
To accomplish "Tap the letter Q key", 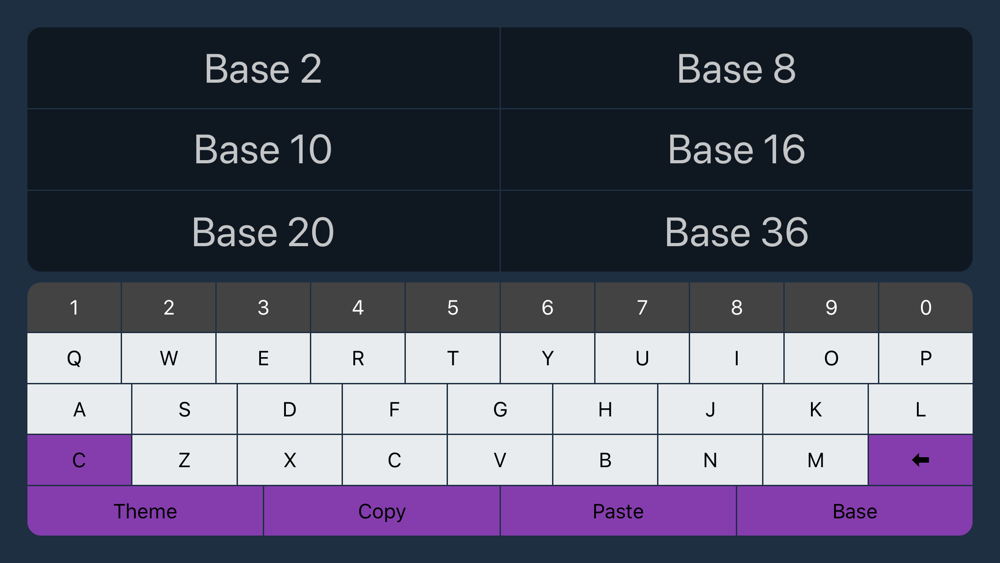I will (74, 358).
